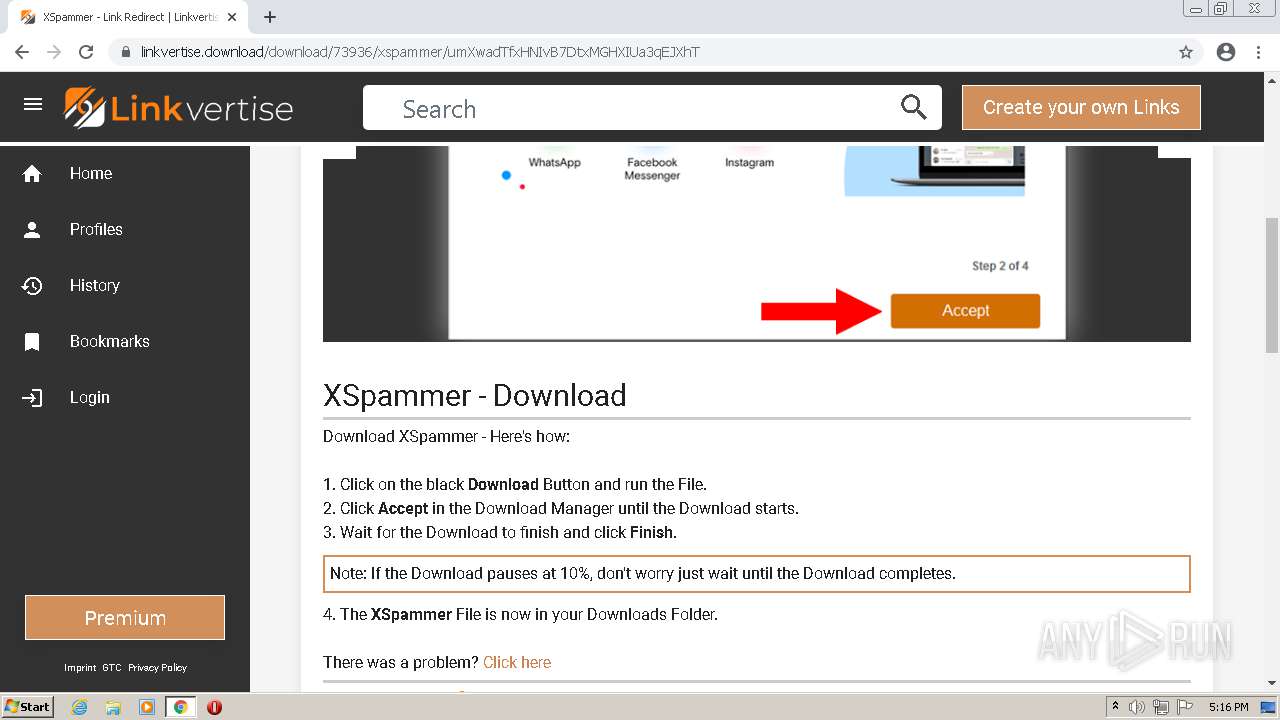This screenshot has width=1280, height=720.
Task: Open the GTC link
Action: pos(111,668)
